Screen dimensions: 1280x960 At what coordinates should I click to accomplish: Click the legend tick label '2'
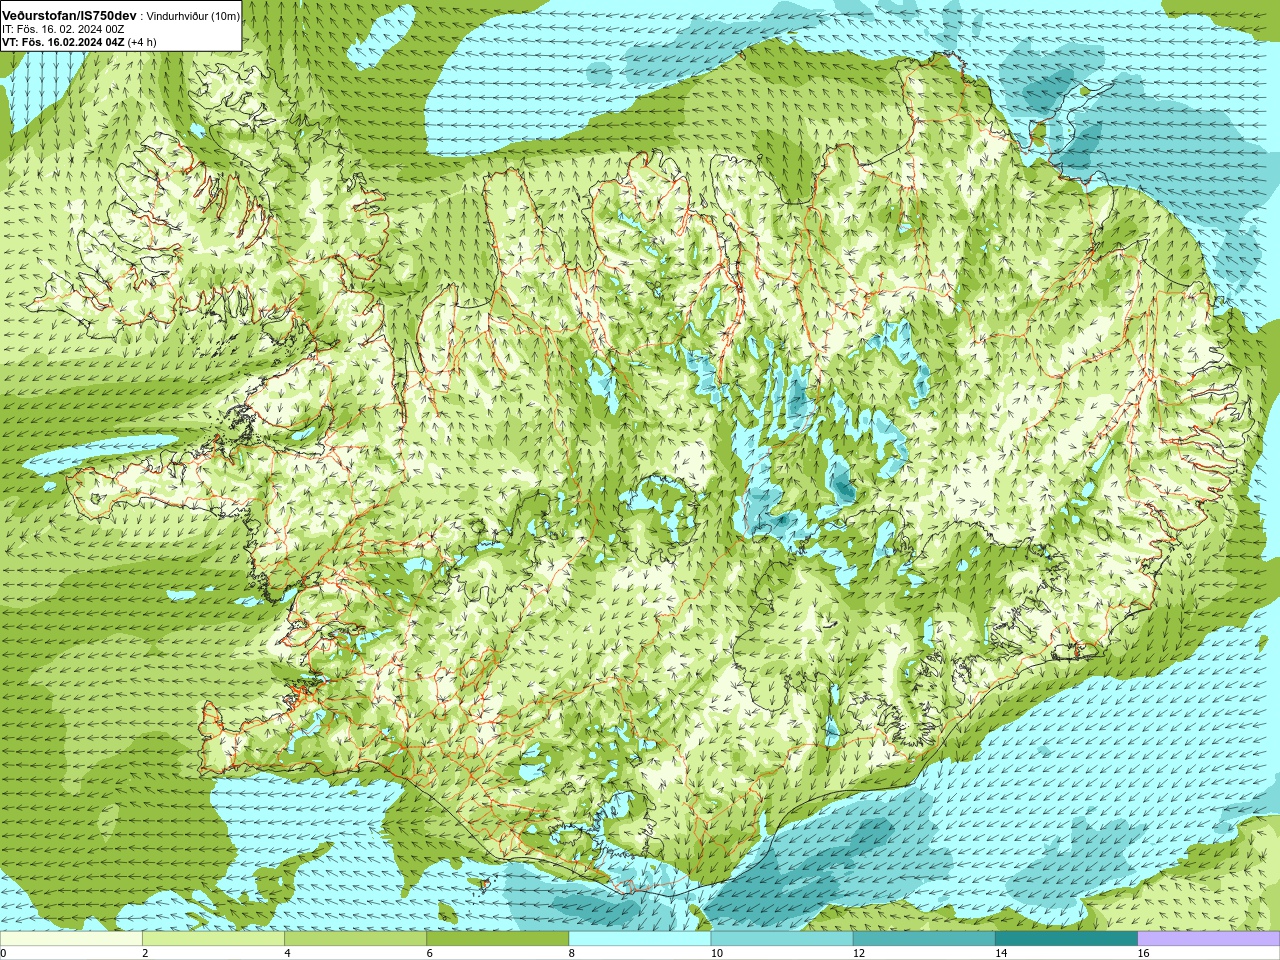point(145,953)
